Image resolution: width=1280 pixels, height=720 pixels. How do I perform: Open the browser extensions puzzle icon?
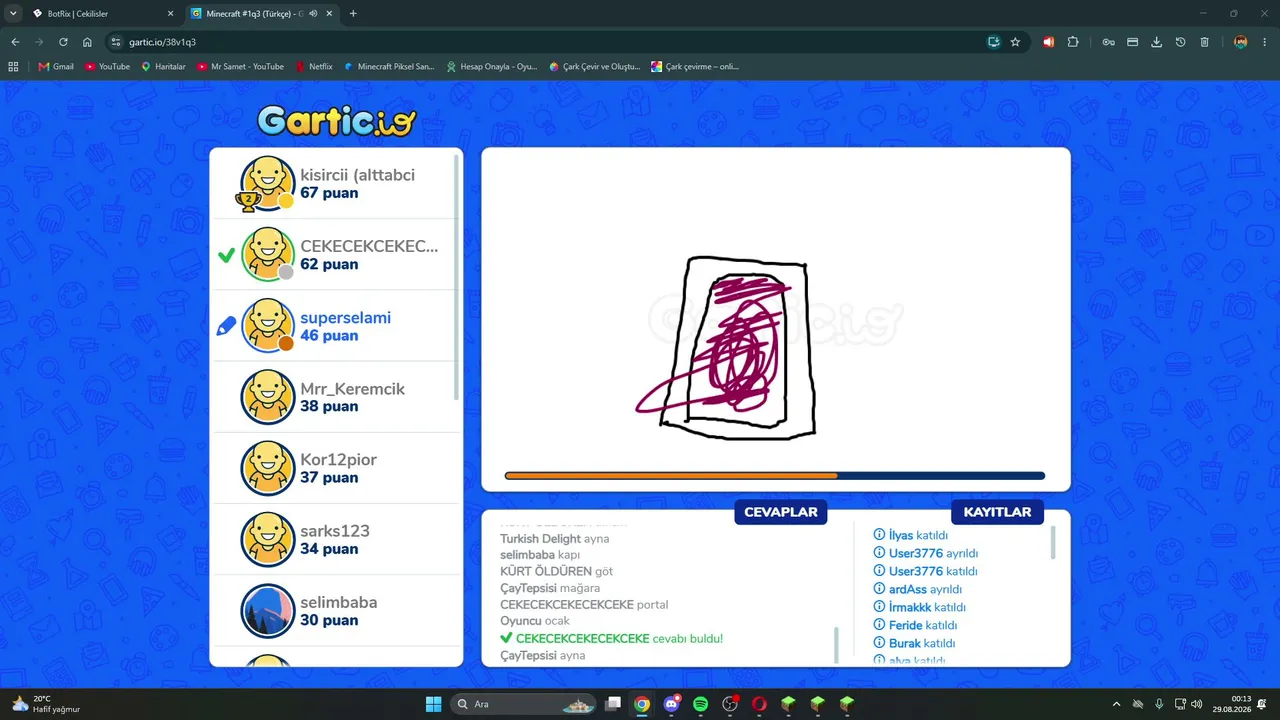1073,42
